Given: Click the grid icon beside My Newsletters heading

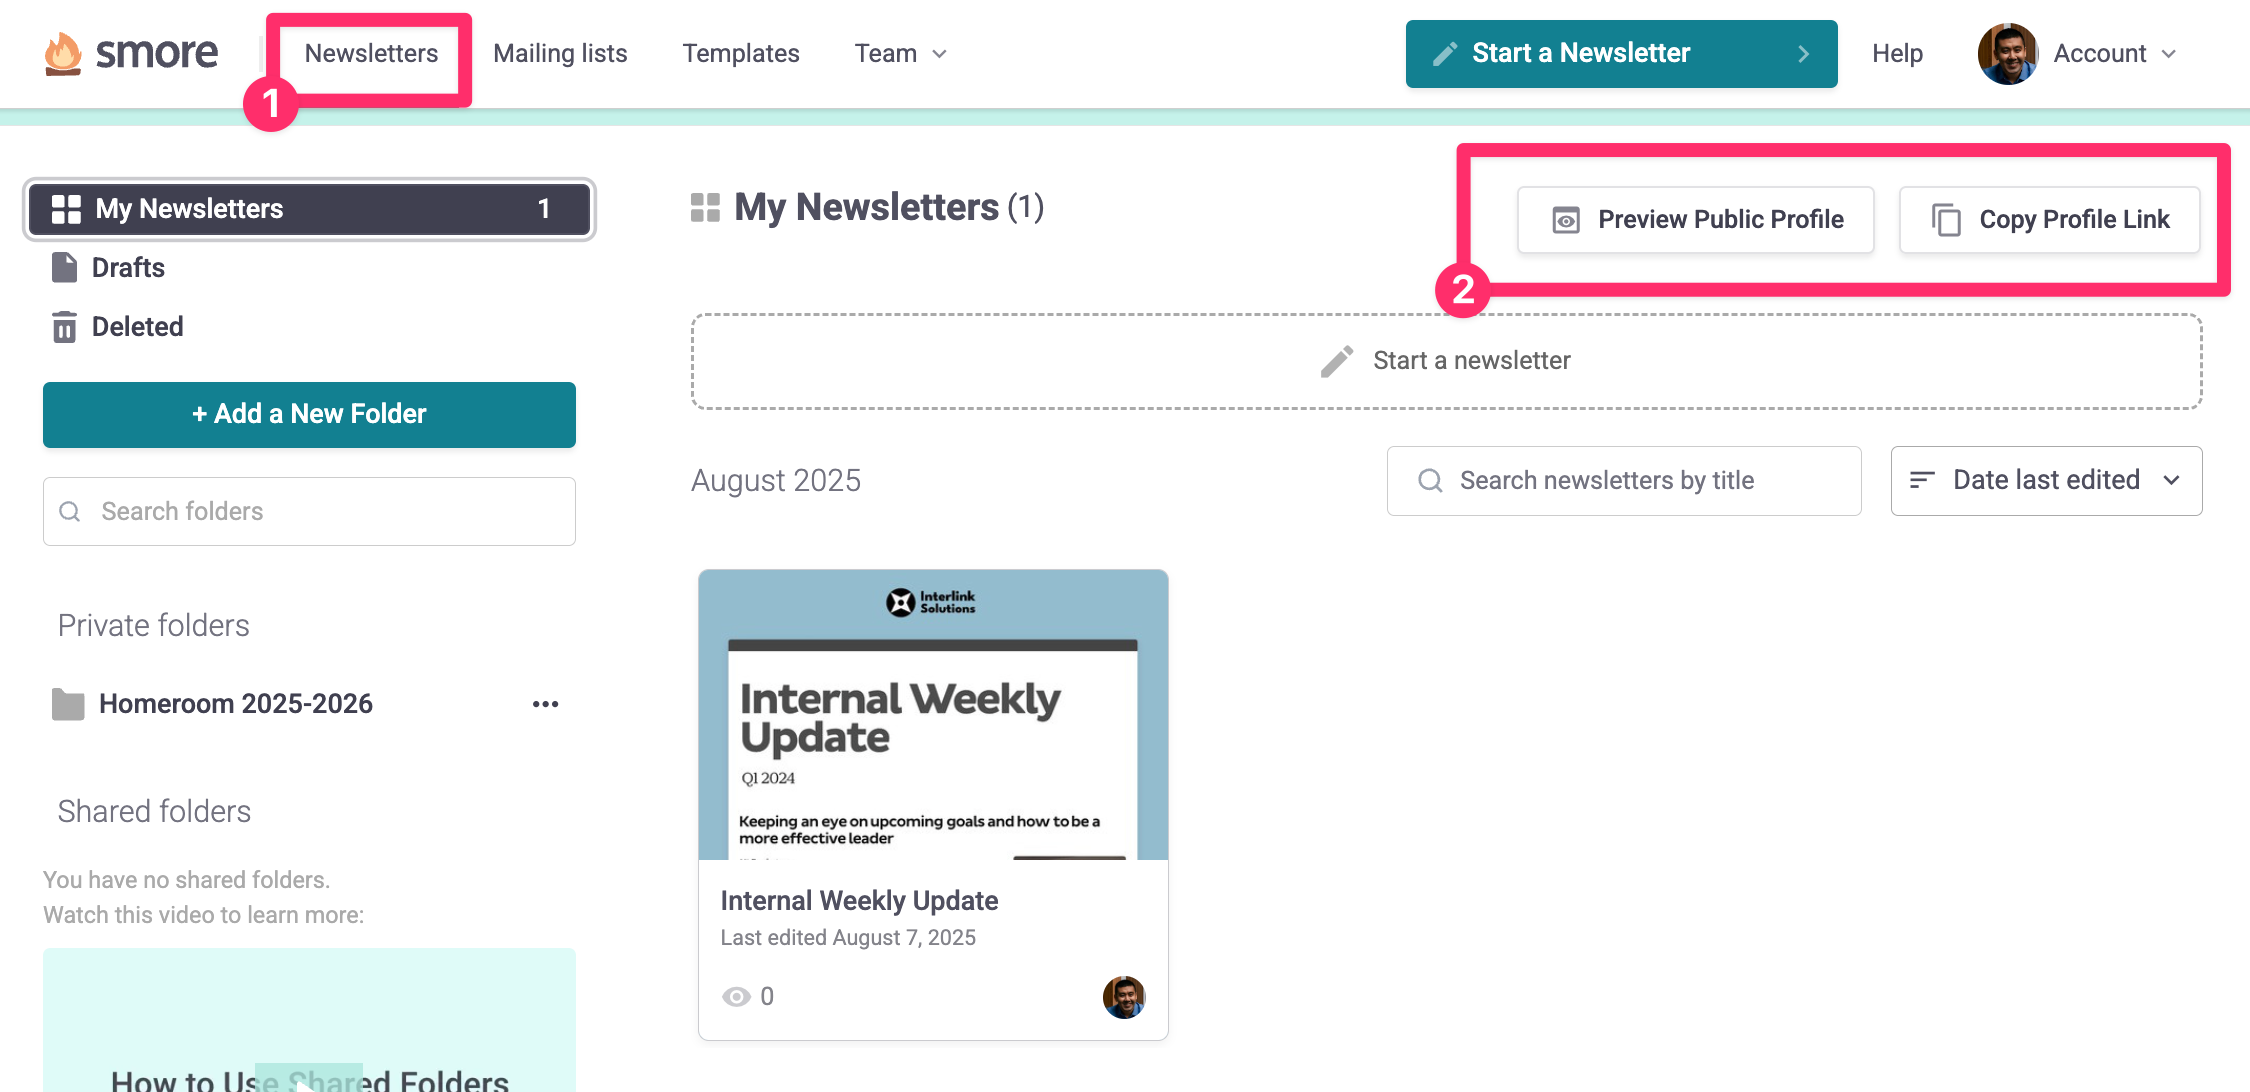Looking at the screenshot, I should point(705,208).
